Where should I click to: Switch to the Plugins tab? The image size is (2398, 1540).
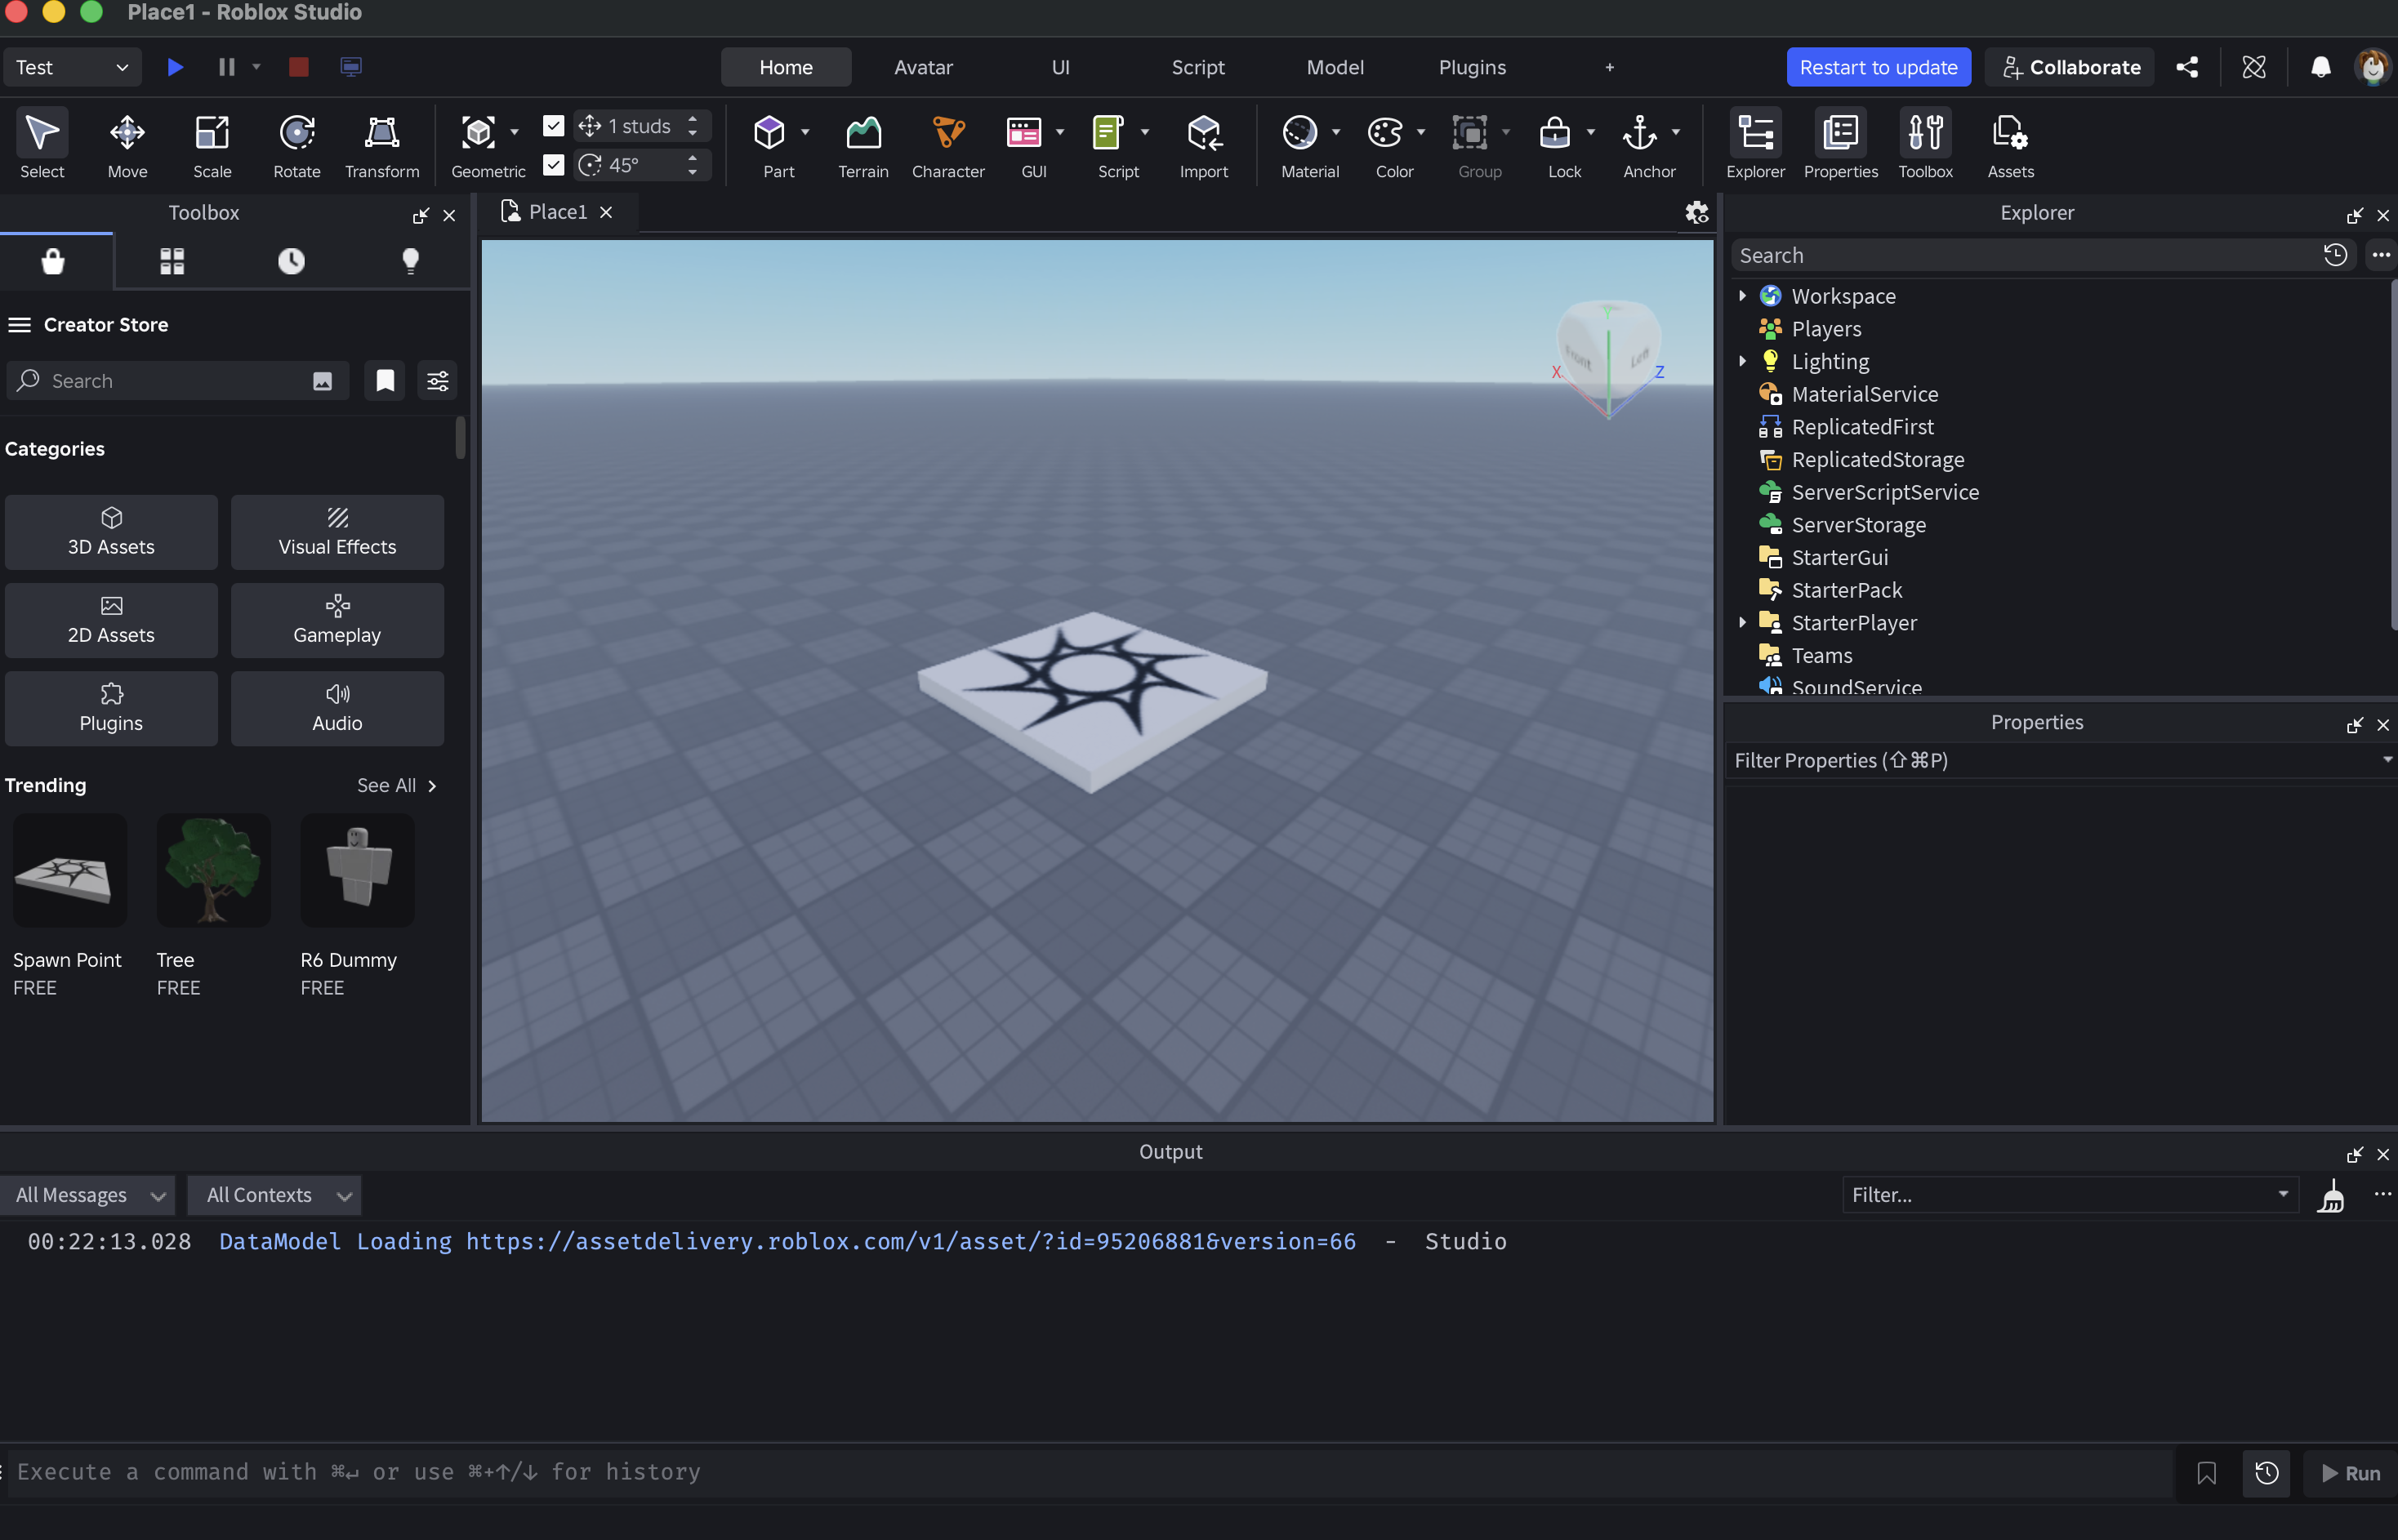[x=1472, y=67]
